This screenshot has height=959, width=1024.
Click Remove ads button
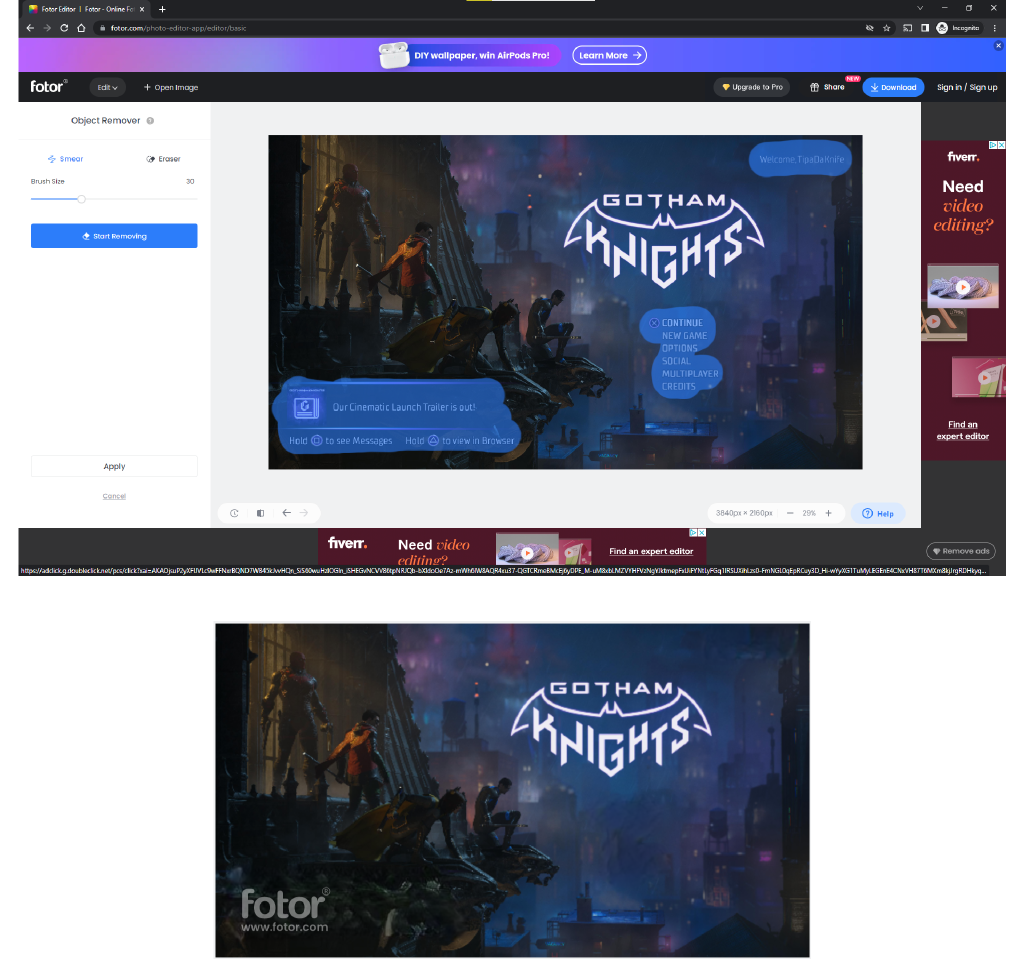click(x=961, y=551)
